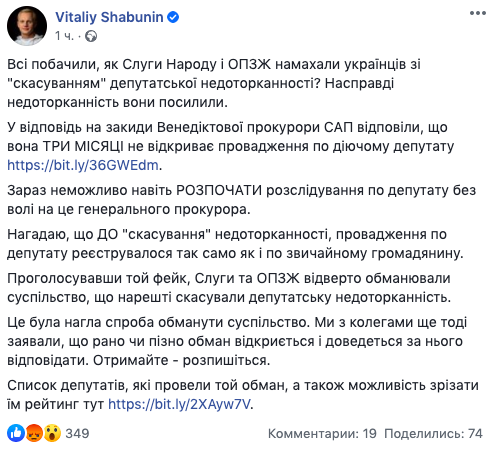This screenshot has height=449, width=490.
Task: Open 'Поделились: 74' shares list
Action: coord(433,433)
